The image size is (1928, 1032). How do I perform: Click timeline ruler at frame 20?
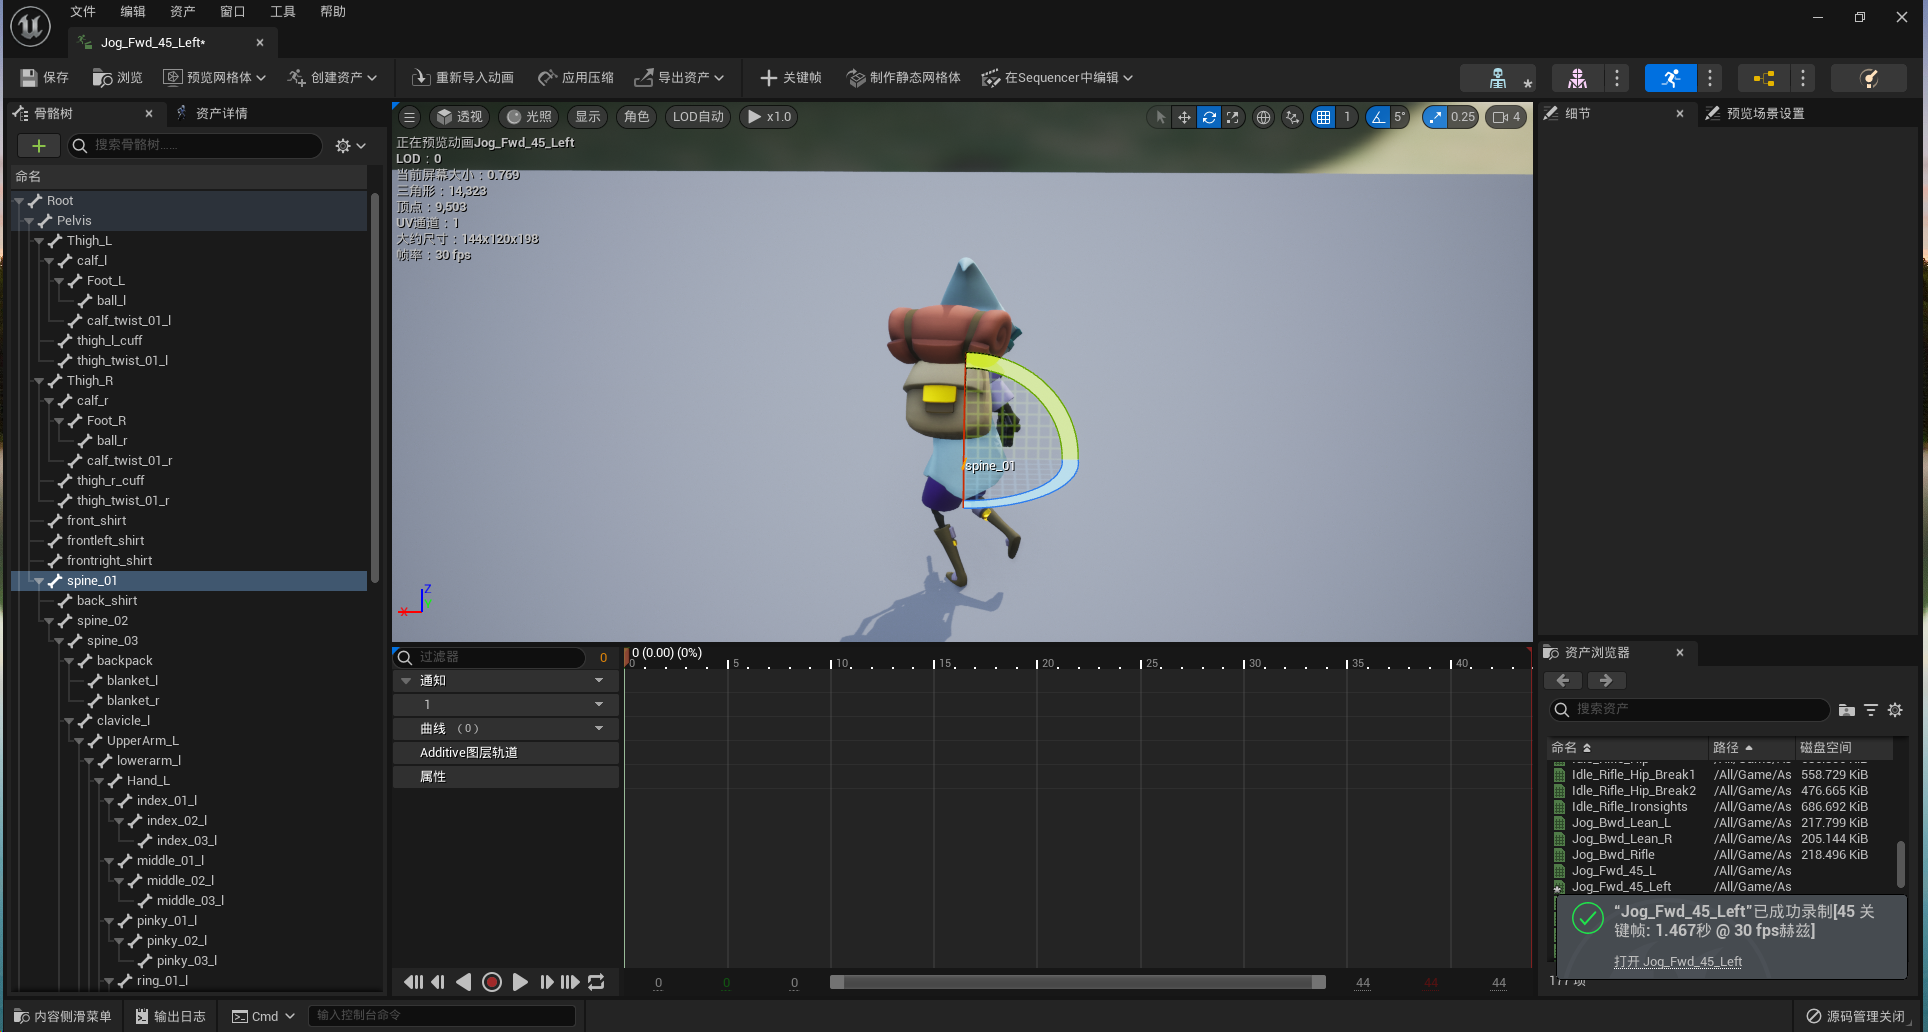(x=1038, y=662)
